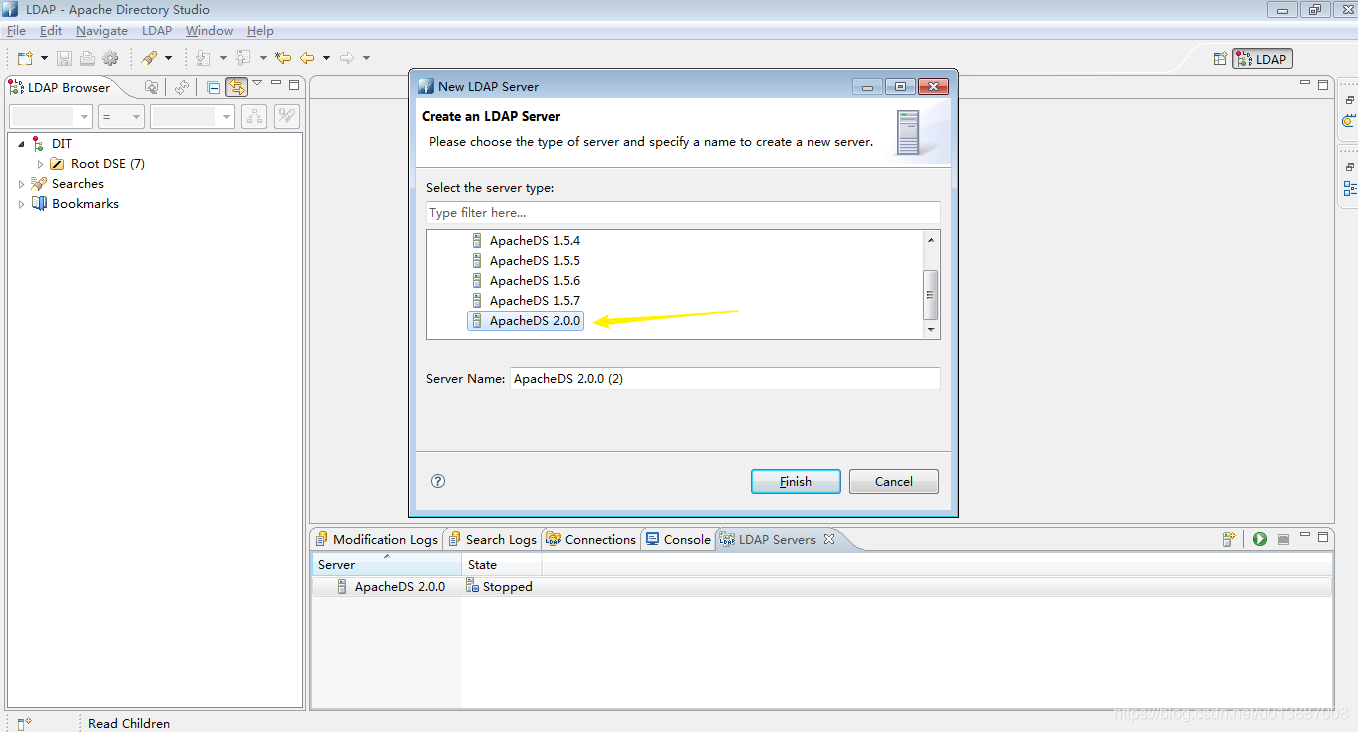
Task: Click the Open Perspective icon
Action: click(x=1220, y=59)
